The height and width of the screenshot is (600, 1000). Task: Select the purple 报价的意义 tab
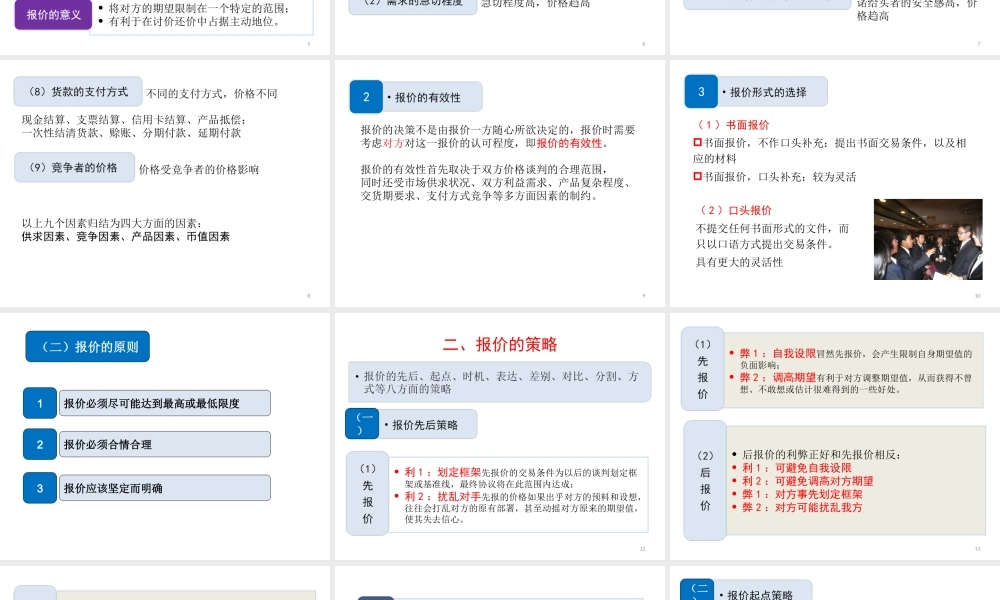tap(51, 16)
